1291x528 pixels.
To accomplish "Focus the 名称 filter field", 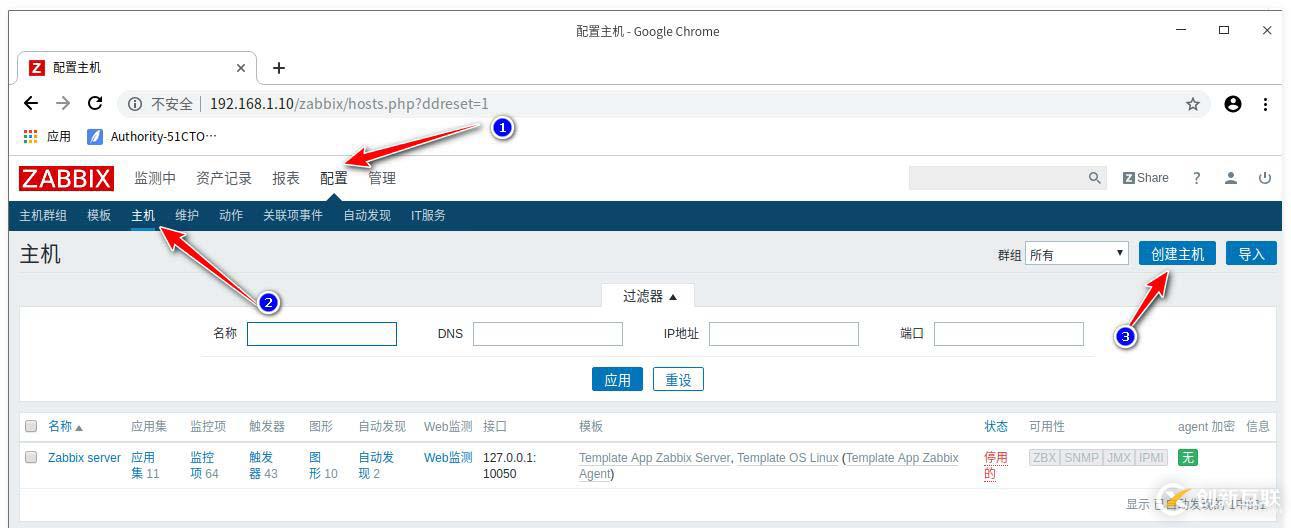I will pyautogui.click(x=322, y=334).
